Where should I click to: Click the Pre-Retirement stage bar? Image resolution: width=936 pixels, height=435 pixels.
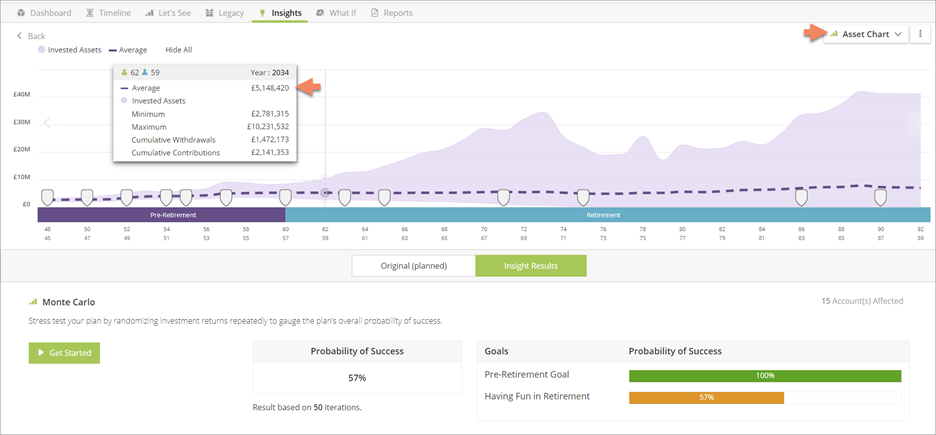coord(161,215)
